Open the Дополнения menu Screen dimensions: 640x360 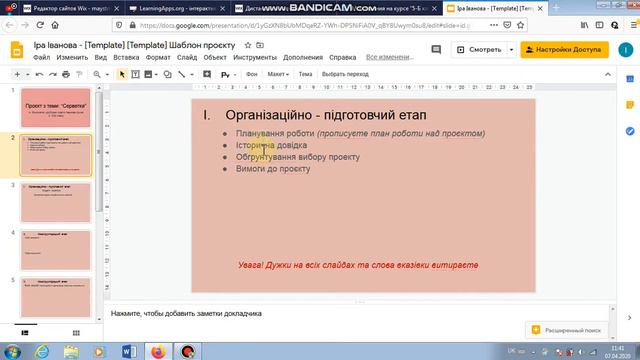click(303, 58)
